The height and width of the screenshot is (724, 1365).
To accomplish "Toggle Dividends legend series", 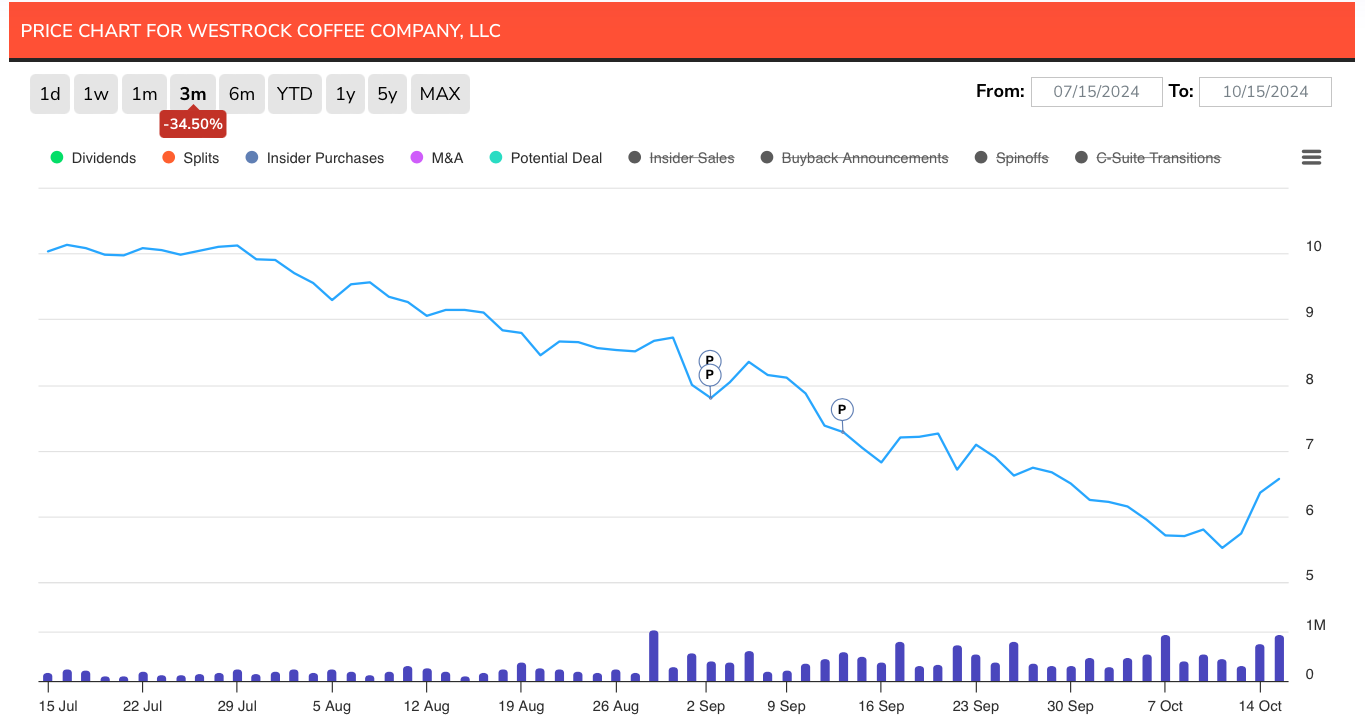I will tap(93, 158).
